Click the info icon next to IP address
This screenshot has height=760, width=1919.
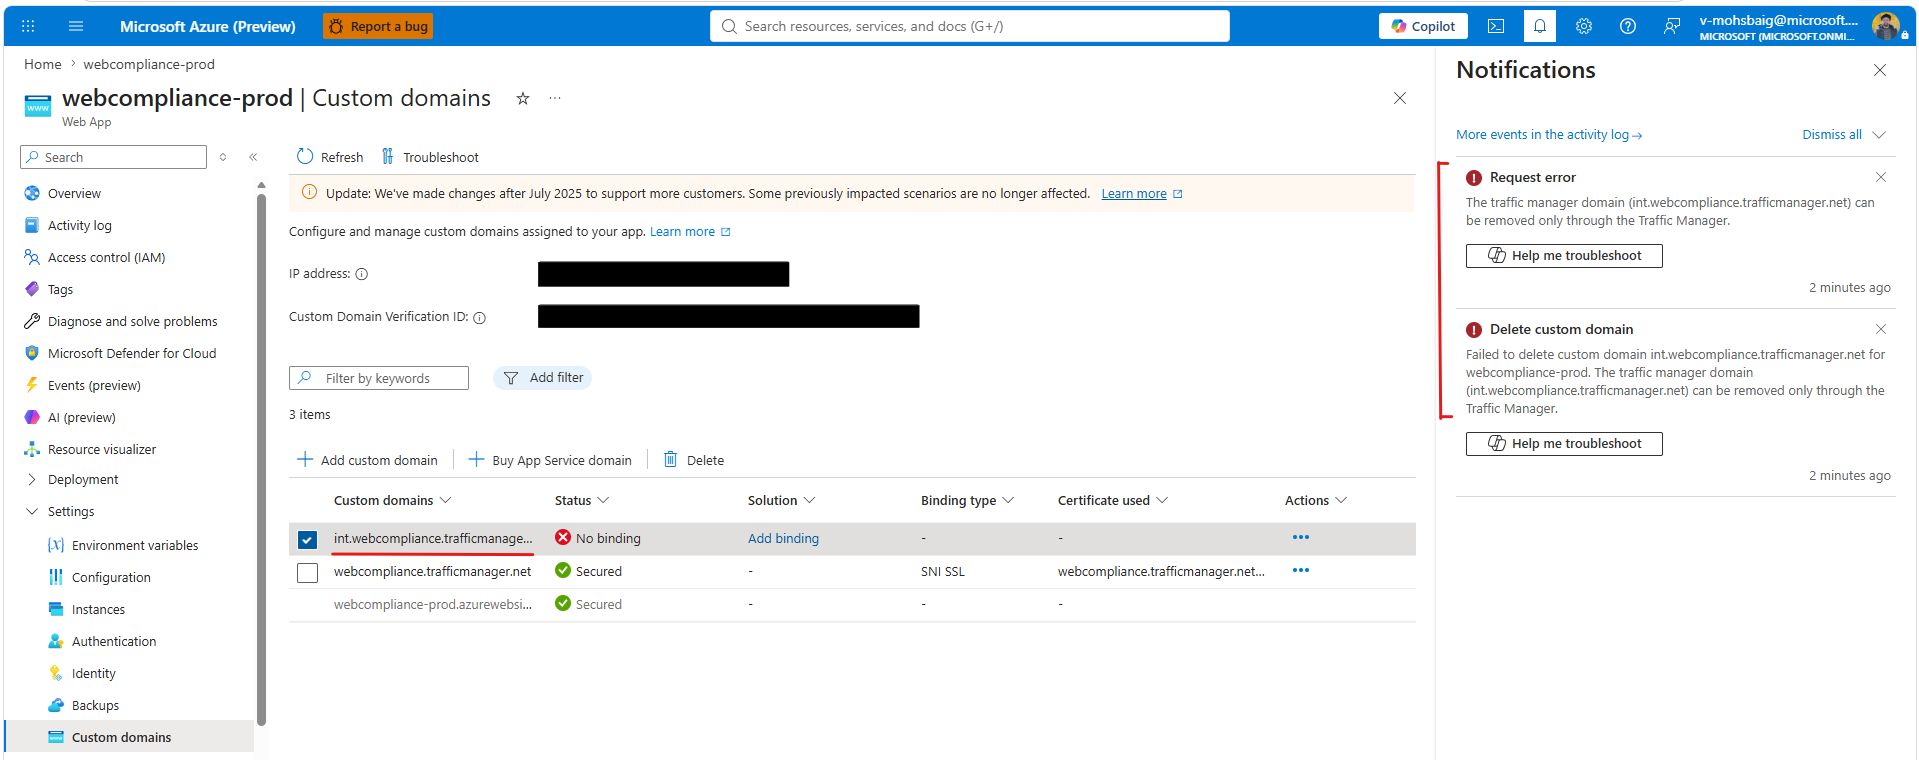pyautogui.click(x=362, y=274)
